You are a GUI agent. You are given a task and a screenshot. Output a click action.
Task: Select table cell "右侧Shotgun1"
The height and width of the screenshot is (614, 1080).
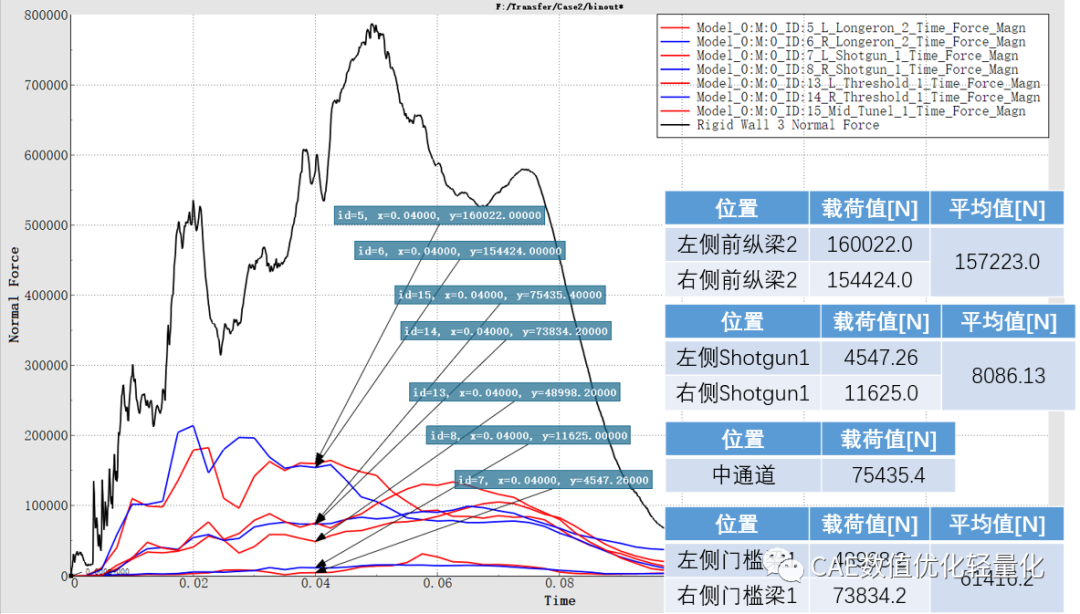tap(742, 393)
